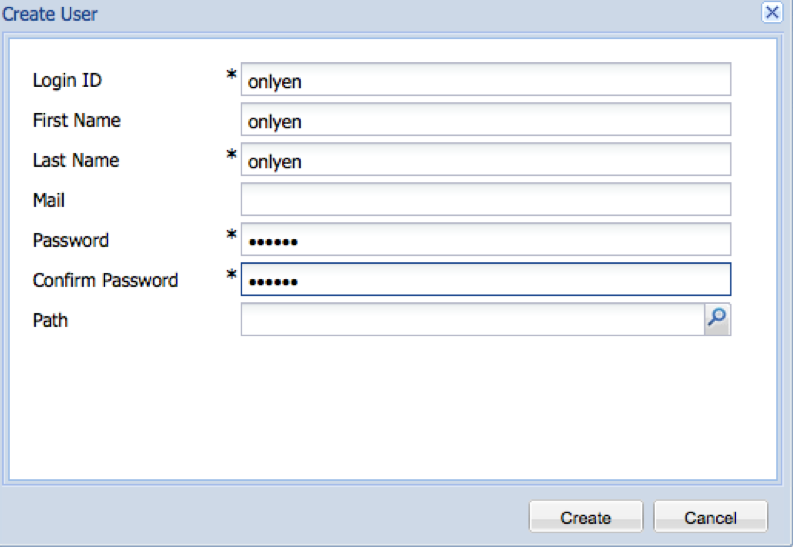This screenshot has width=793, height=547.
Task: Click inside the Path text field
Action: 472,320
